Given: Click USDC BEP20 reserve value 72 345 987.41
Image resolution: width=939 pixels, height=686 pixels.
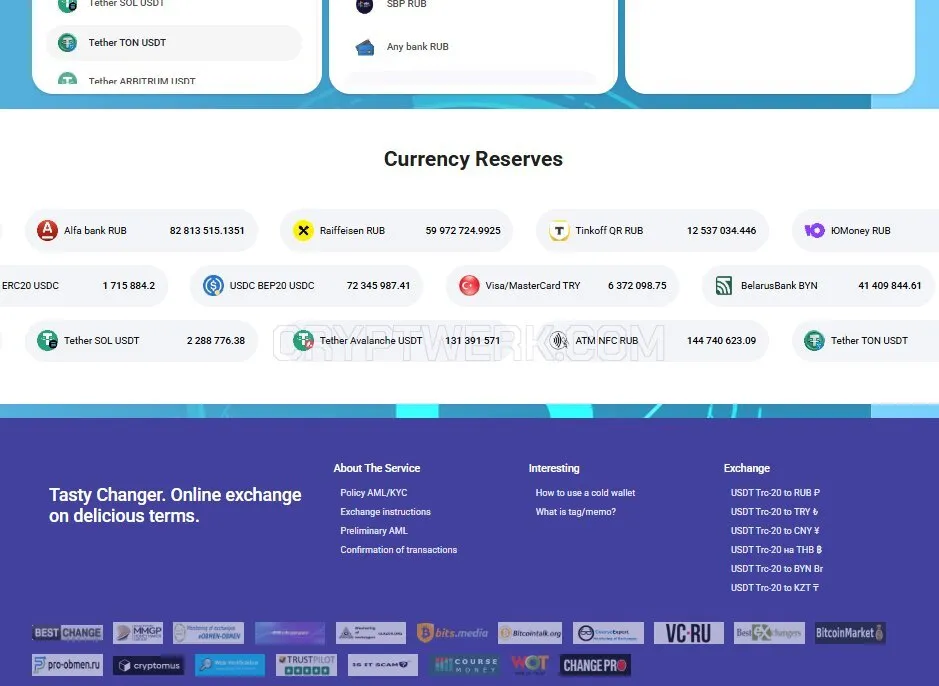Looking at the screenshot, I should [x=378, y=286].
